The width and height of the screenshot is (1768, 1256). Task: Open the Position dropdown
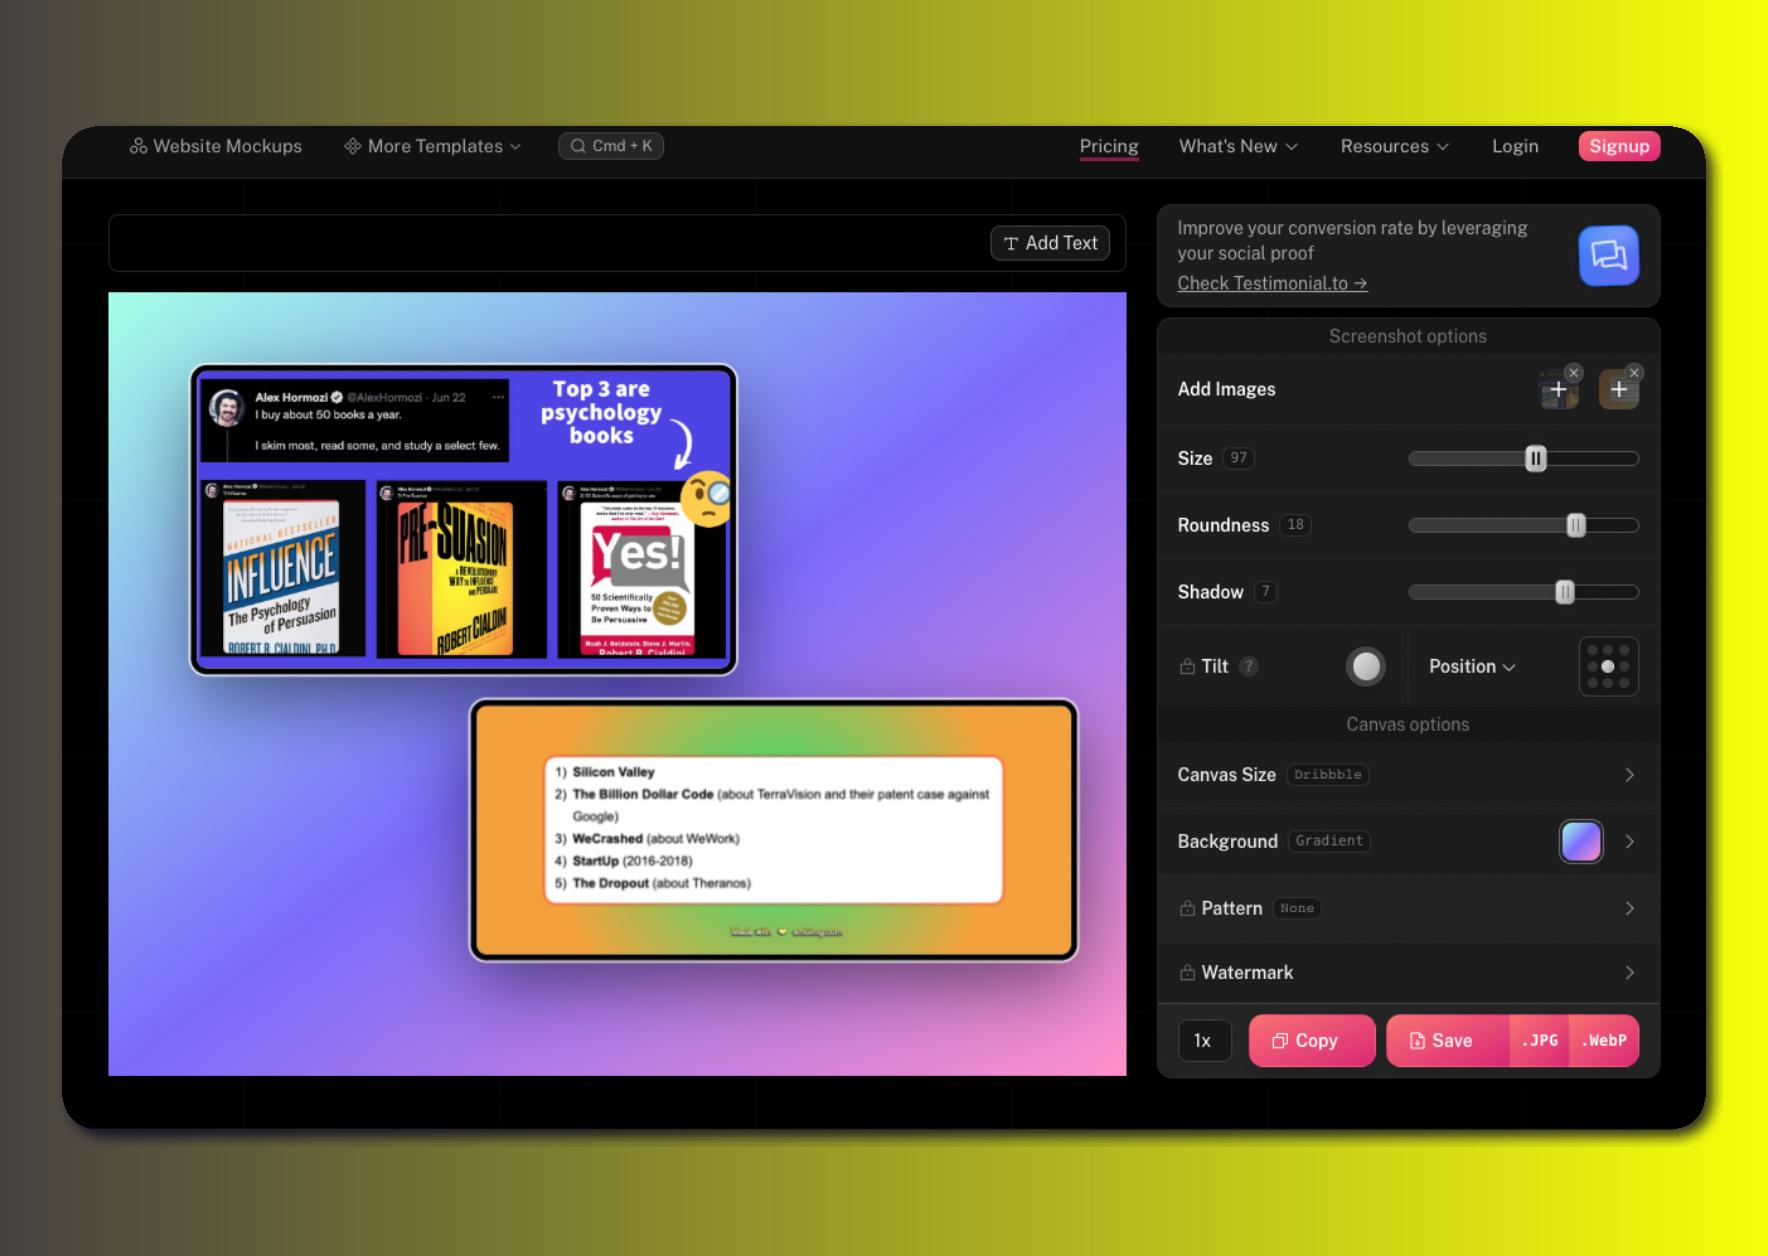pyautogui.click(x=1472, y=667)
